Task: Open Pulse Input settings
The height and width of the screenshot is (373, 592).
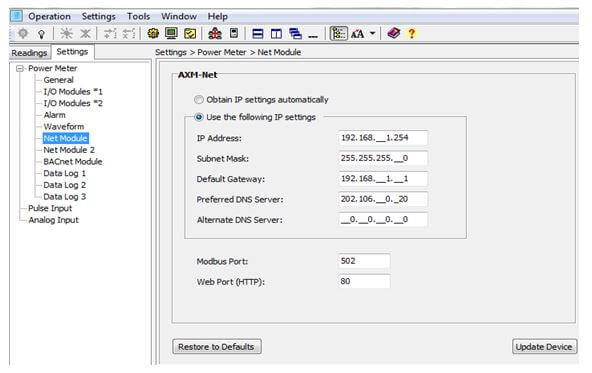Action: tap(50, 209)
